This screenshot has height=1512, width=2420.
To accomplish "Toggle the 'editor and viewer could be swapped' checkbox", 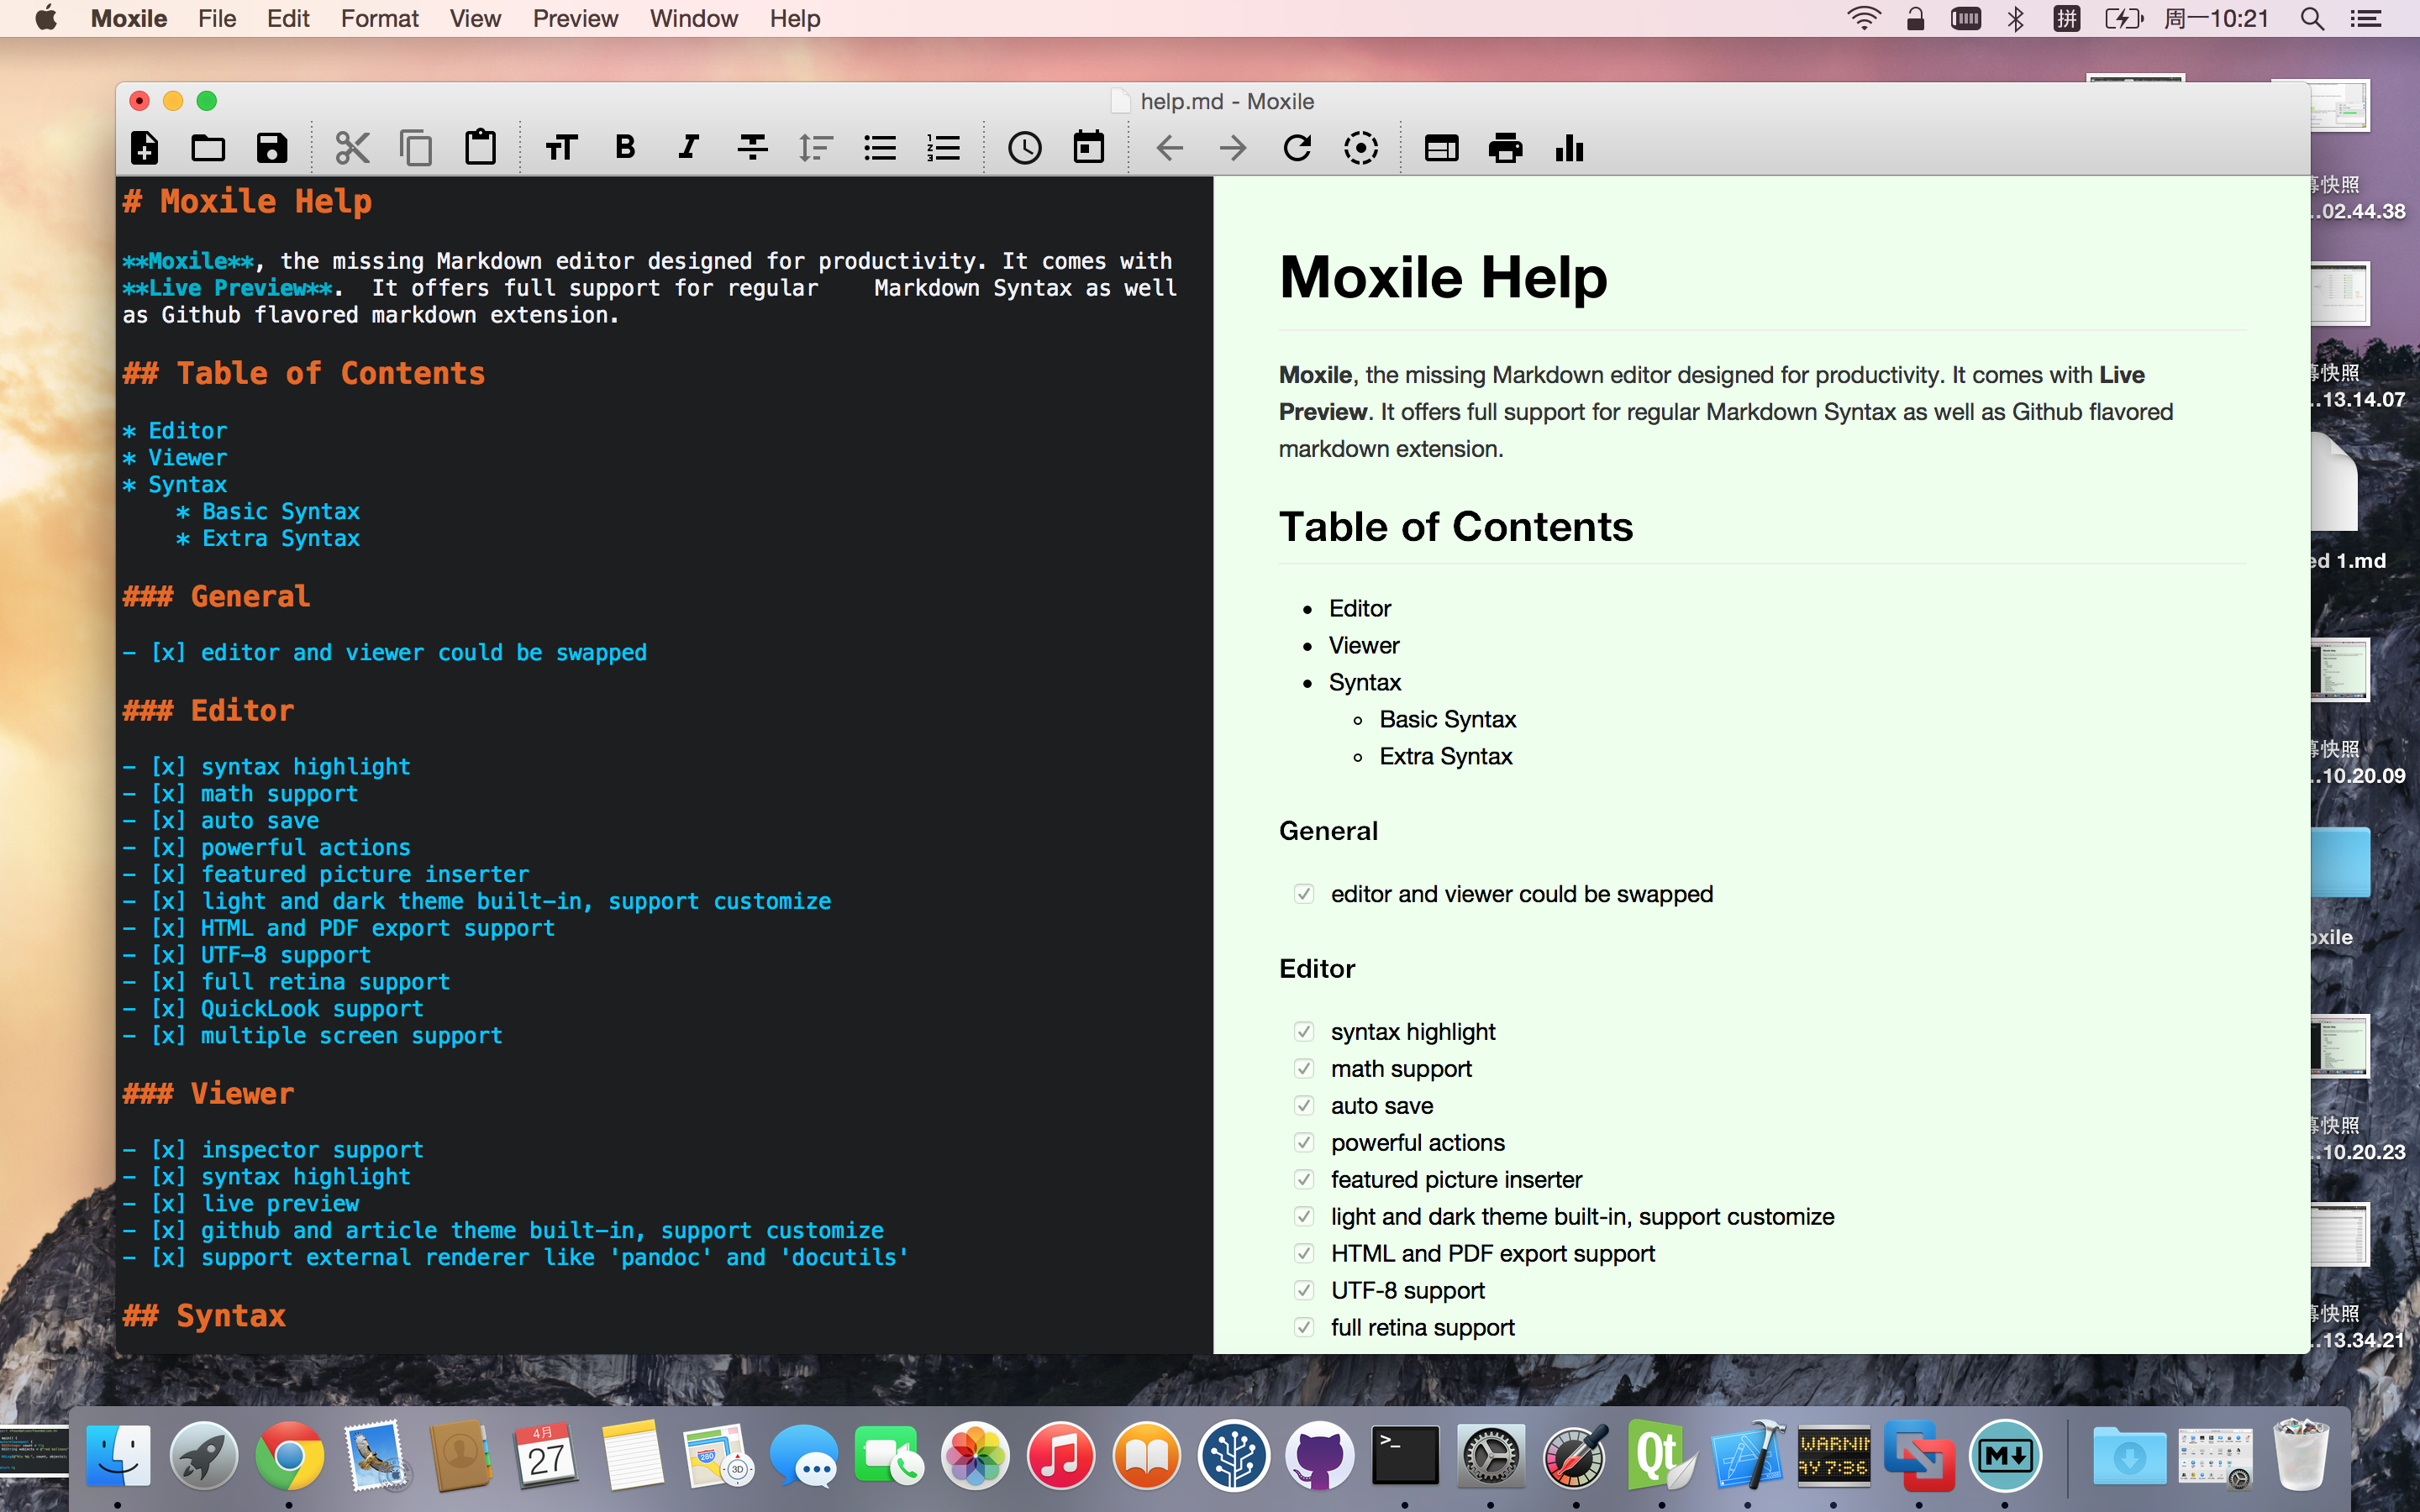I will 1304,894.
